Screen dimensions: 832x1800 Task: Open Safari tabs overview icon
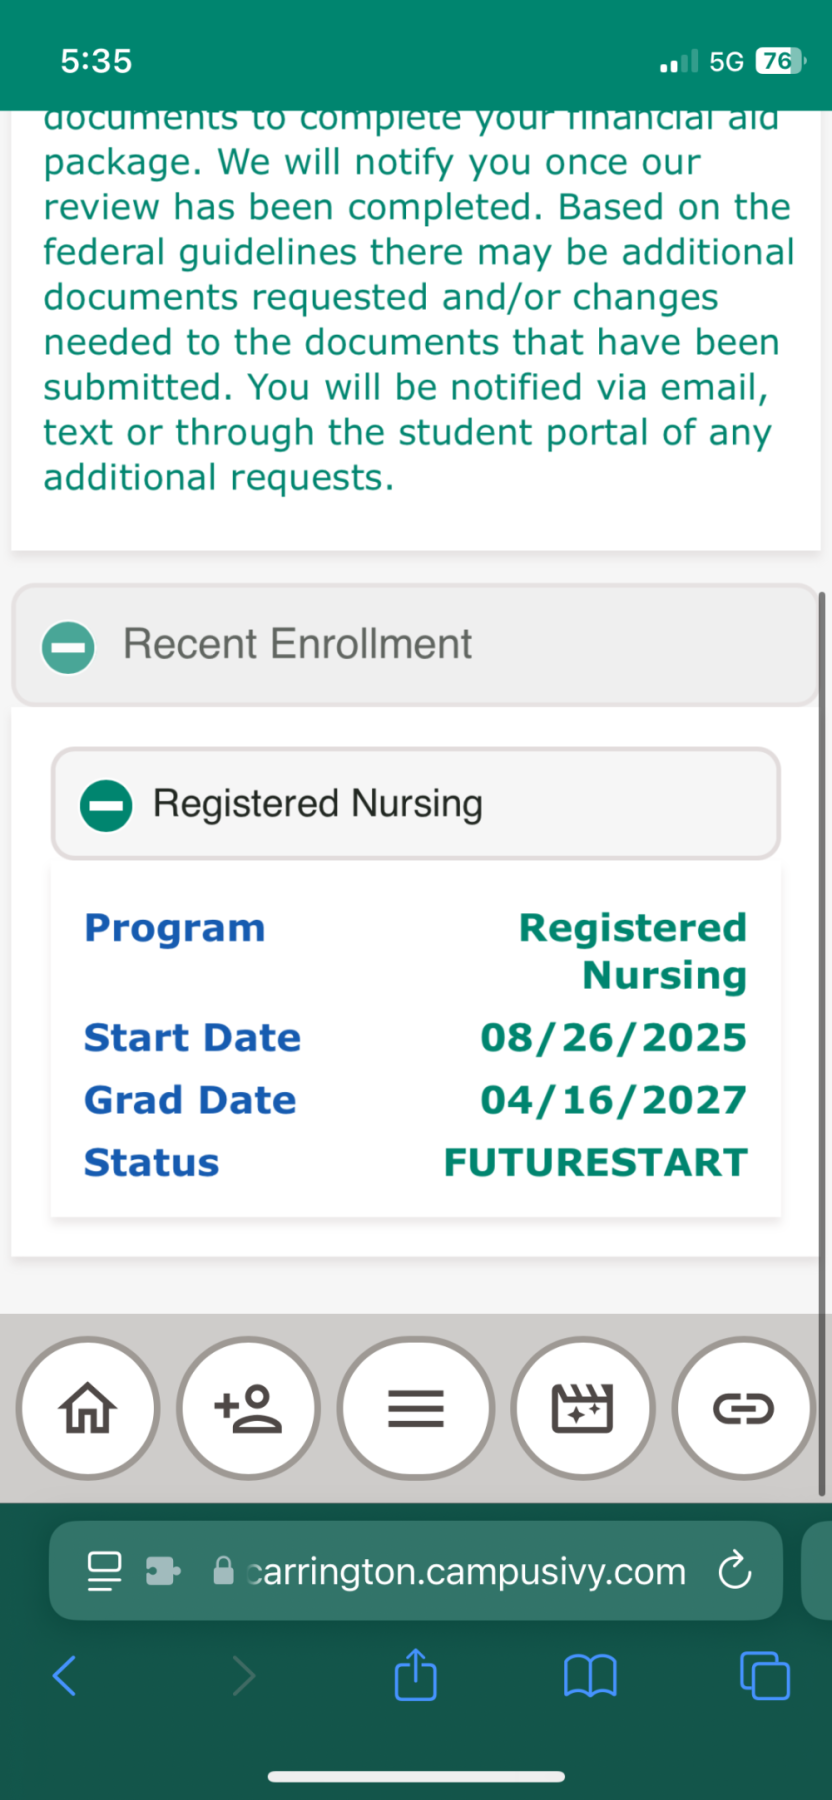[765, 1676]
